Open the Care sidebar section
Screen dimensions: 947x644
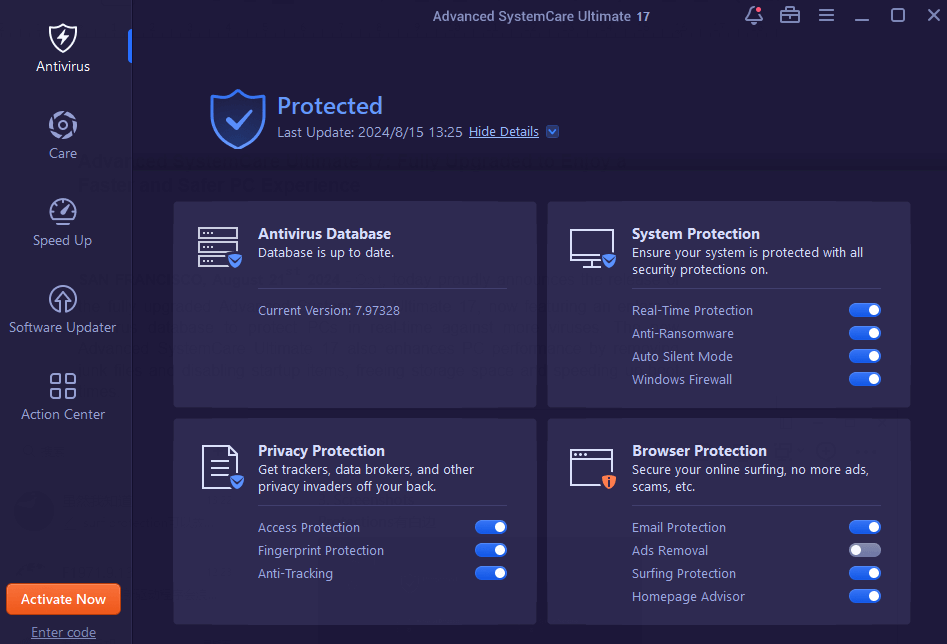(63, 135)
